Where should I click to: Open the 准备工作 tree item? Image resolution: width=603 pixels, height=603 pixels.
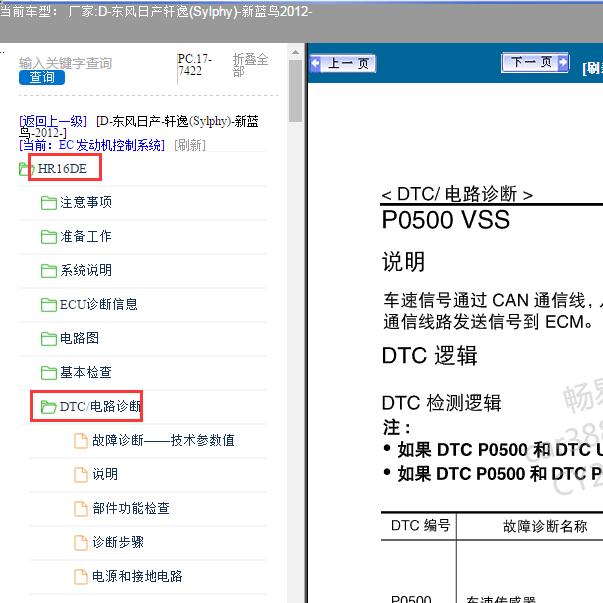pyautogui.click(x=86, y=236)
